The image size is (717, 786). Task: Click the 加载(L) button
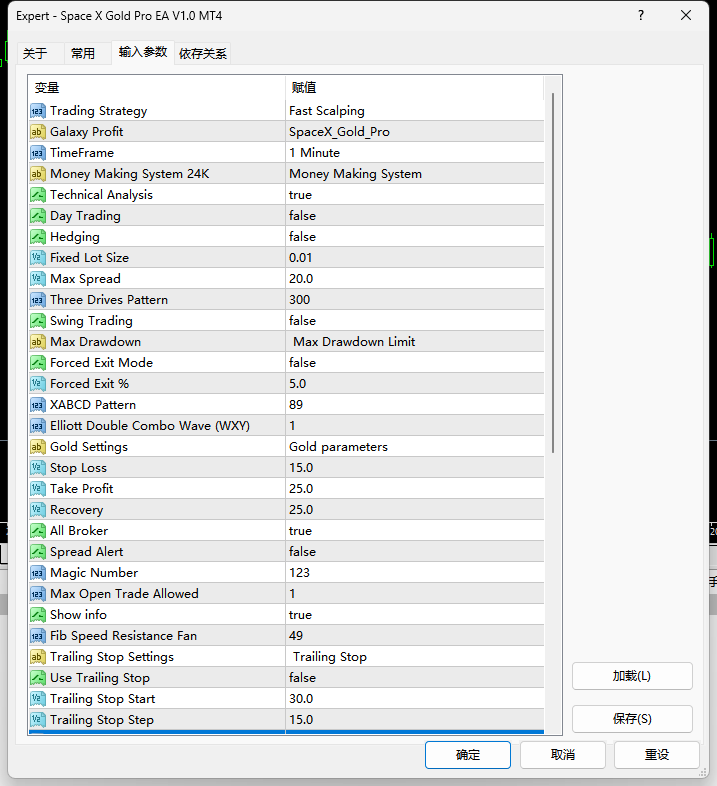point(632,676)
